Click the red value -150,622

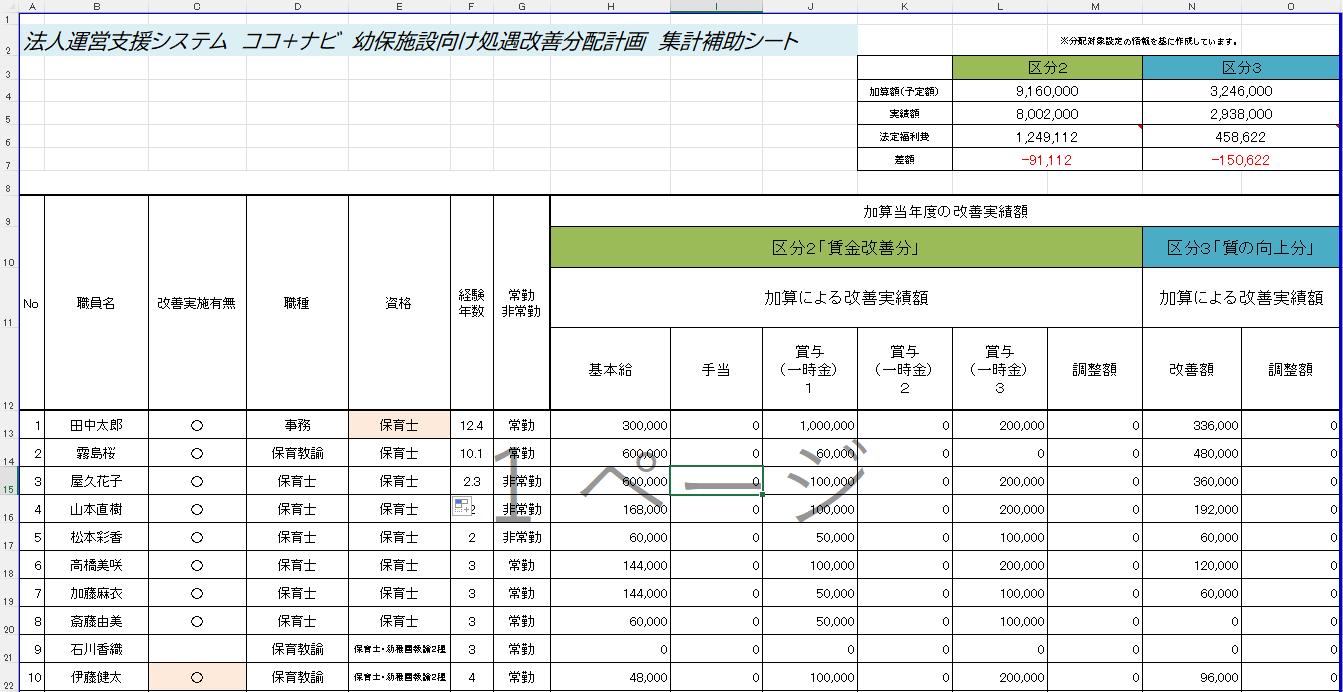[1241, 160]
